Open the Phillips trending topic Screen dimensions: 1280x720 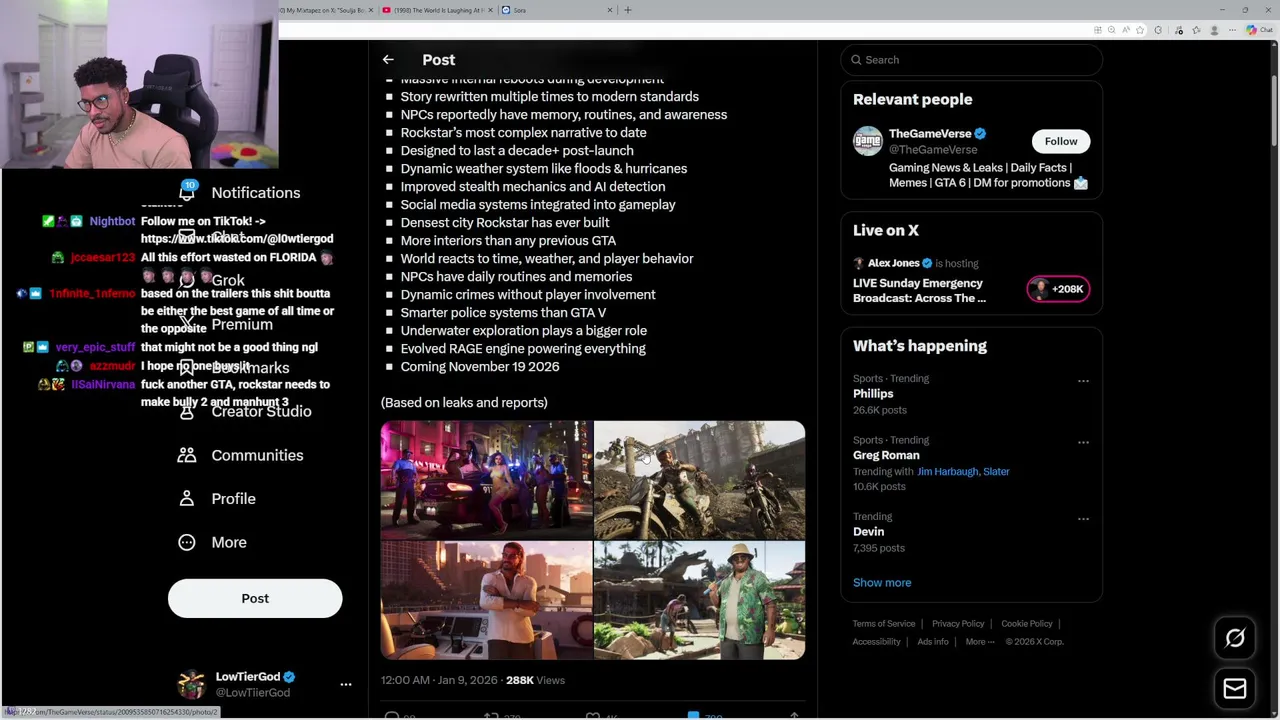pos(873,394)
